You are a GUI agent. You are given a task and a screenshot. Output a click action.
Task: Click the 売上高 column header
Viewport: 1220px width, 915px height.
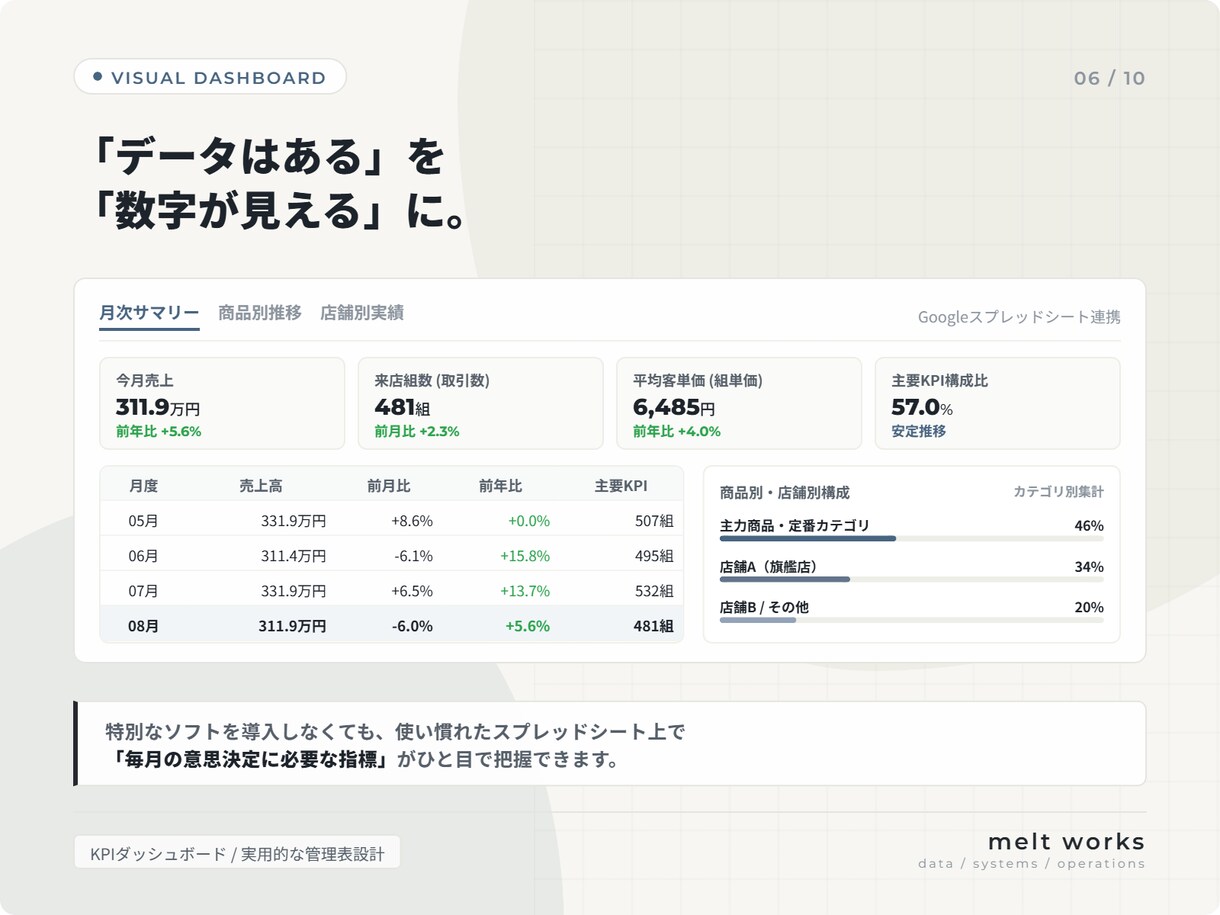coord(261,486)
